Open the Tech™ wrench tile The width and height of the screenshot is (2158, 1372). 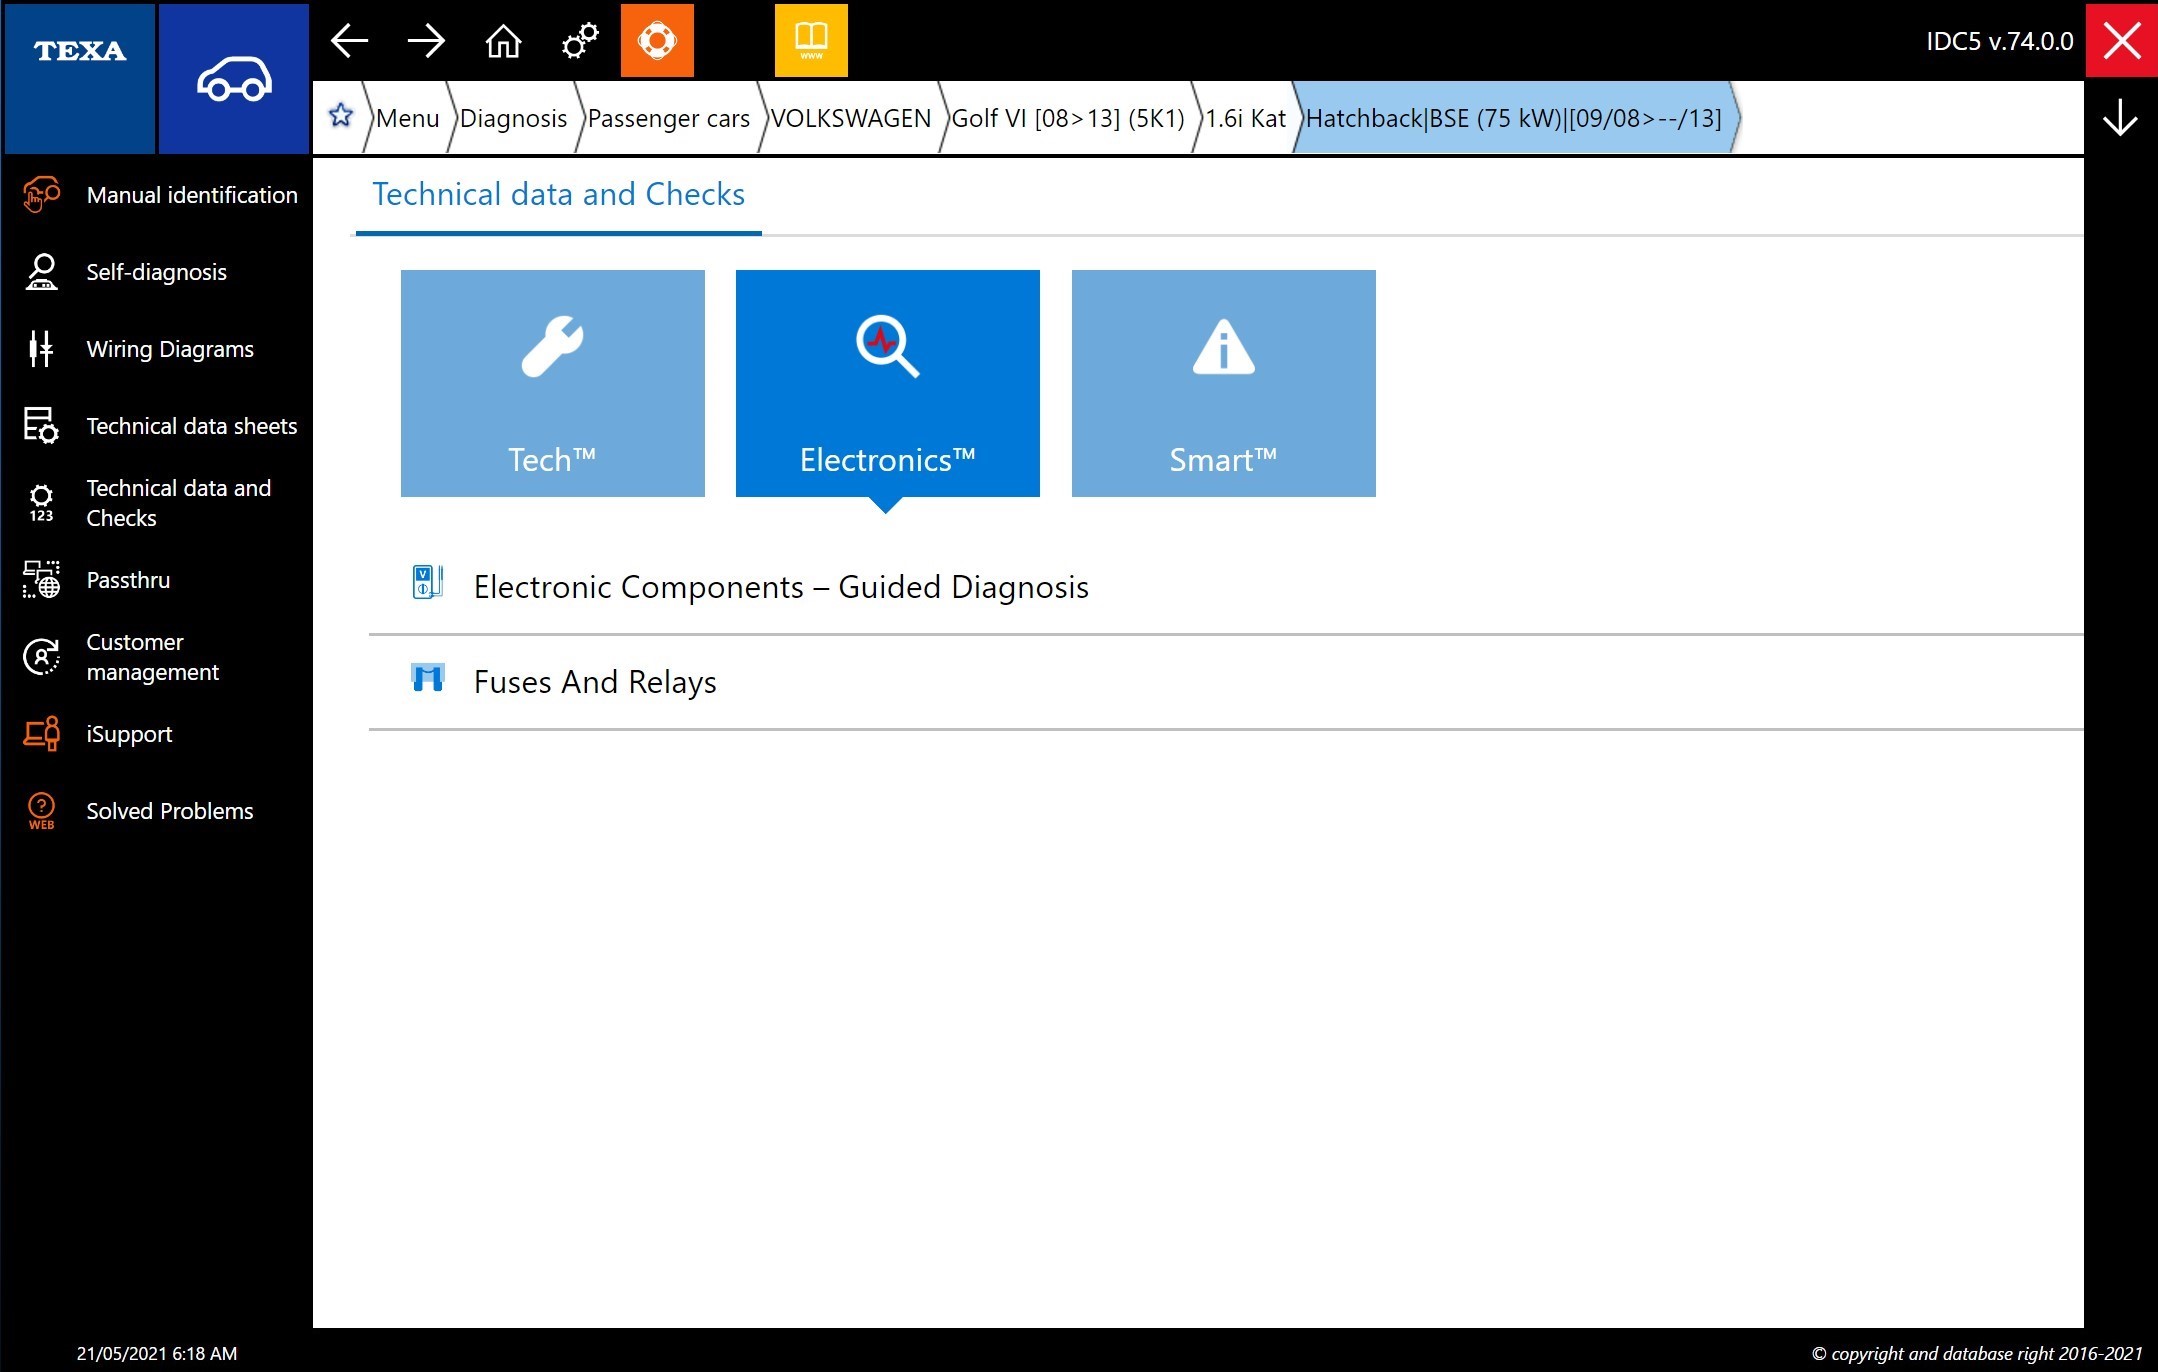coord(552,383)
